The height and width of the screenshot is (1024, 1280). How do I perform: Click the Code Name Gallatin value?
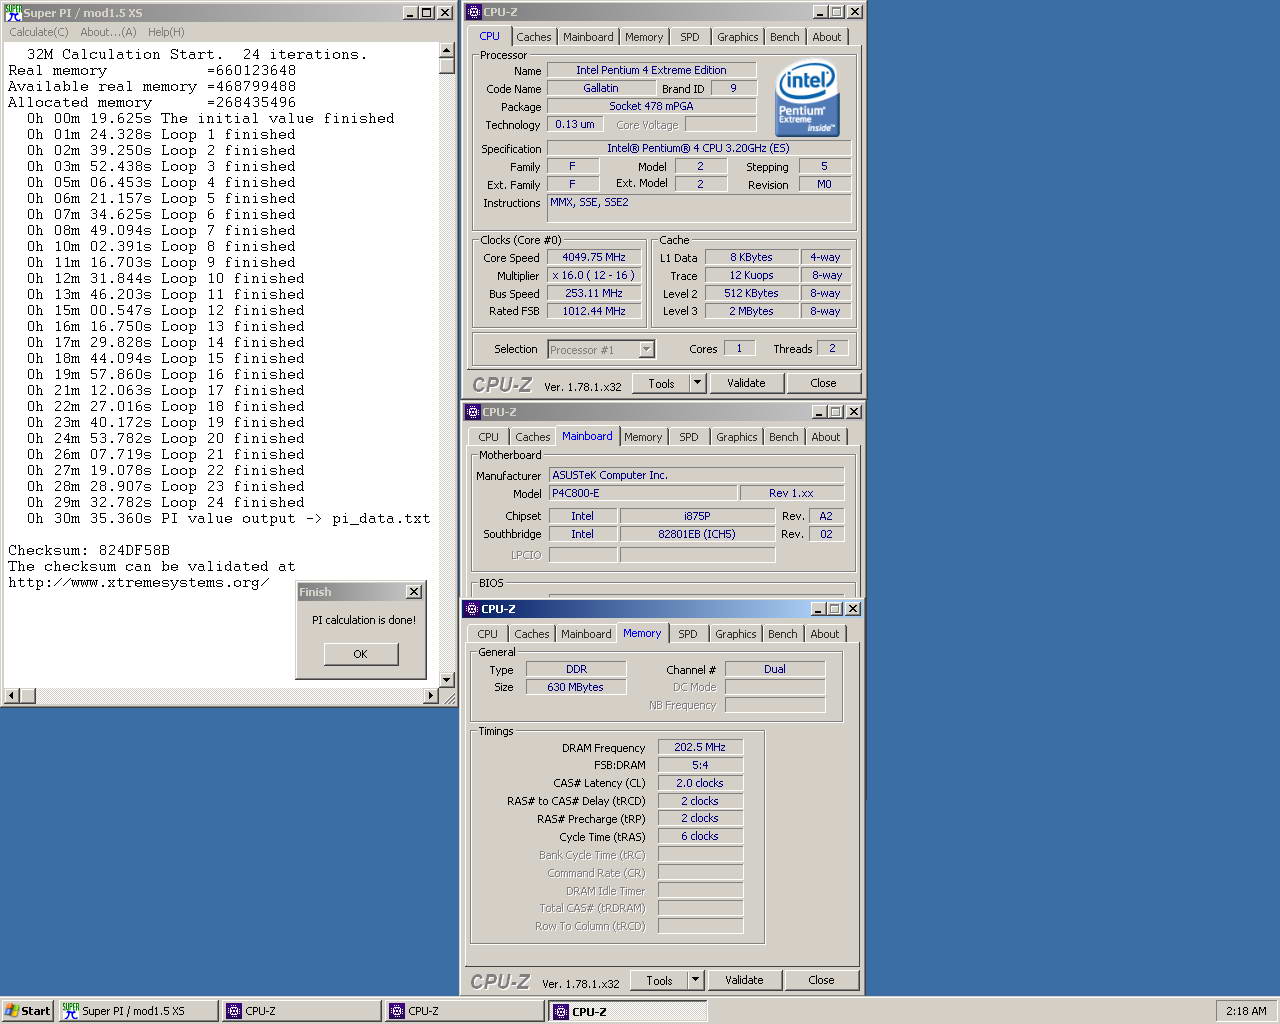coord(601,88)
